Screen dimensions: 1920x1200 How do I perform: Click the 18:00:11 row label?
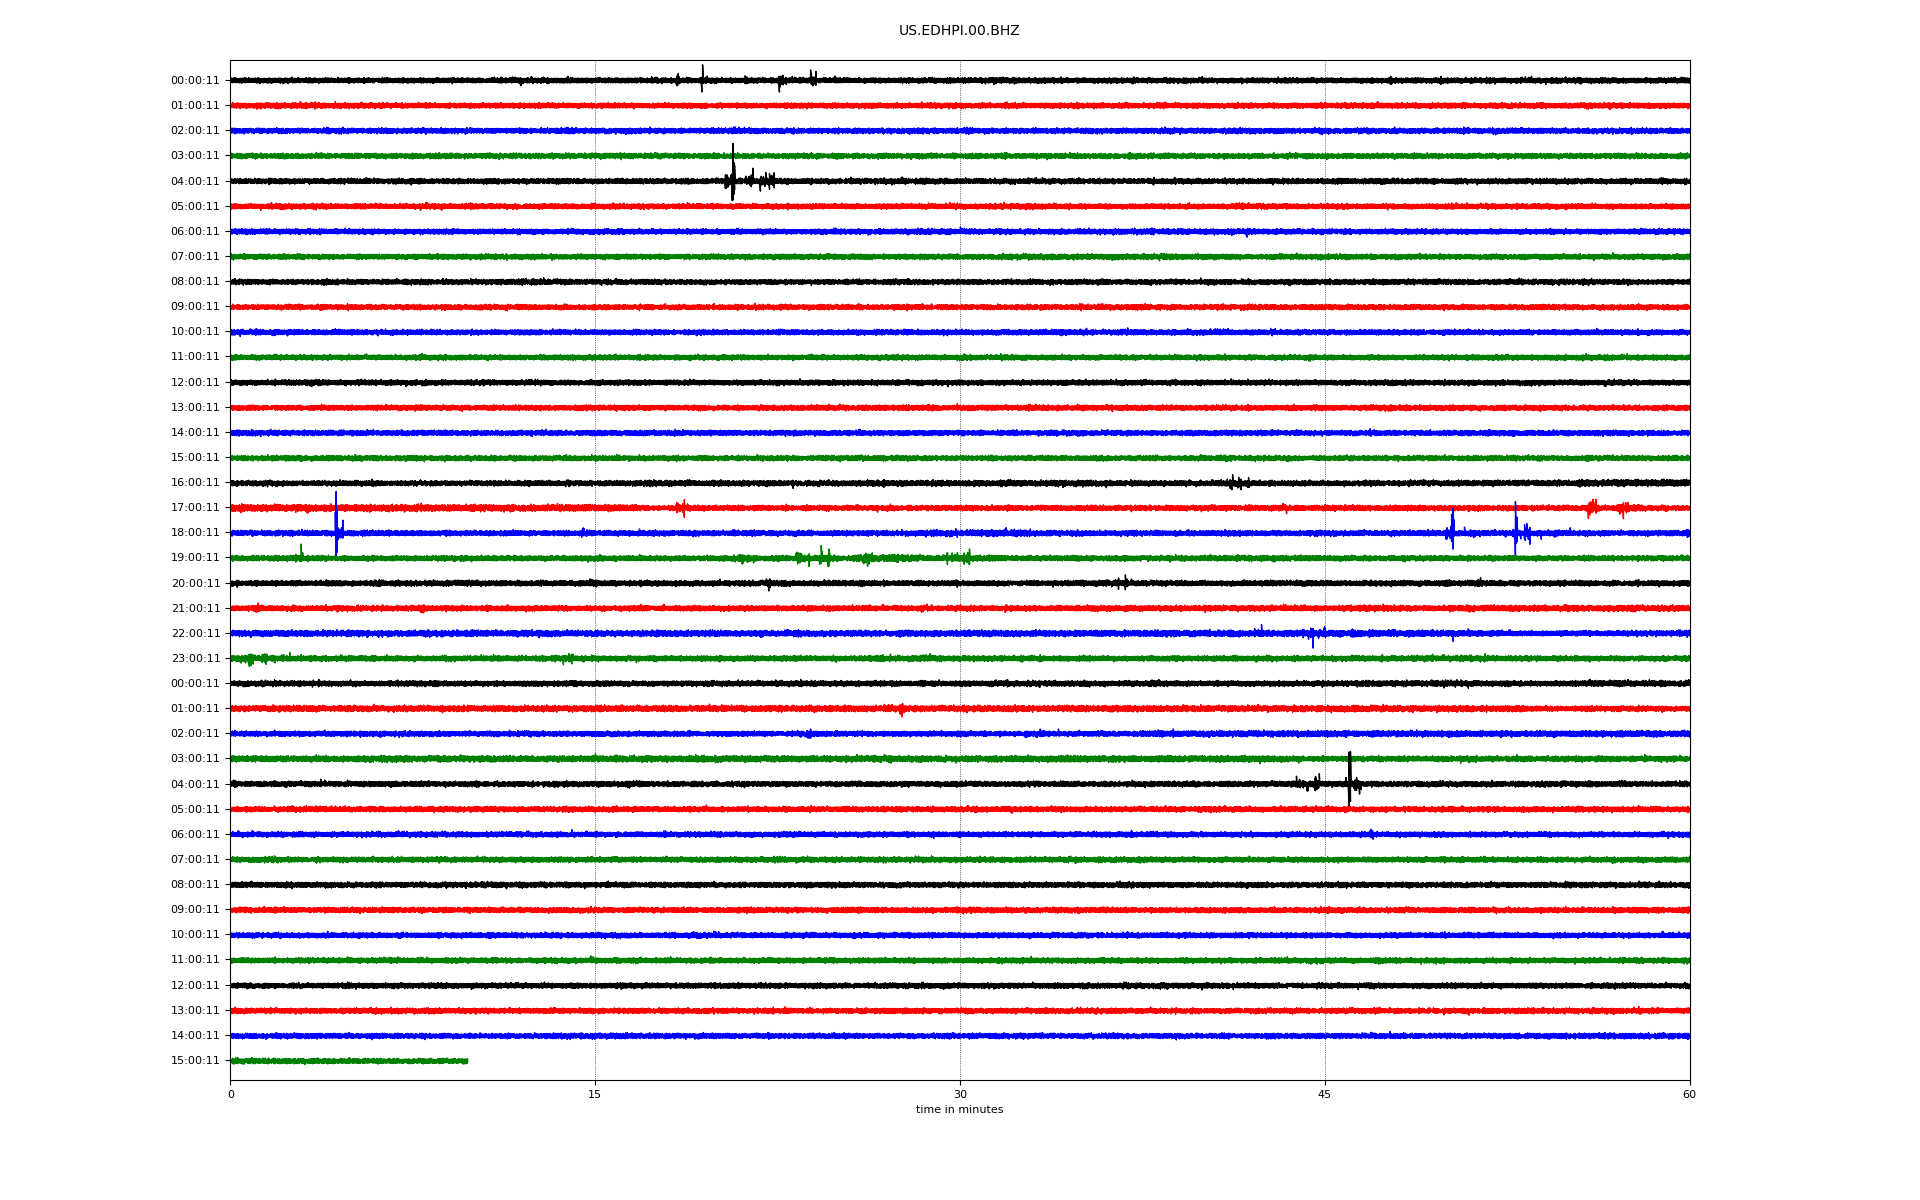pos(195,533)
